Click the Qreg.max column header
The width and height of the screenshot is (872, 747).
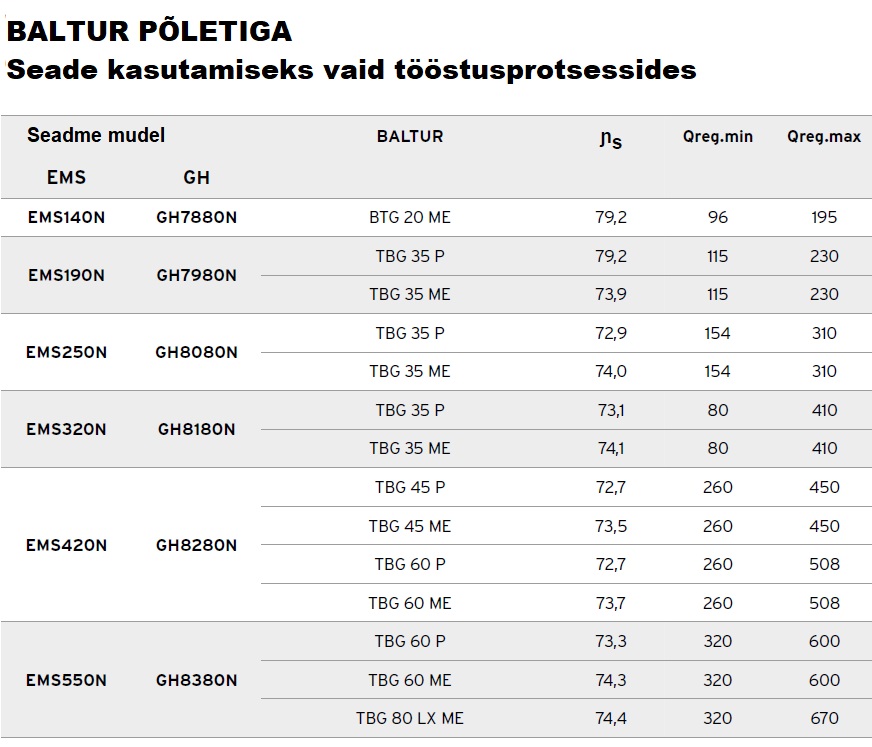click(x=824, y=136)
